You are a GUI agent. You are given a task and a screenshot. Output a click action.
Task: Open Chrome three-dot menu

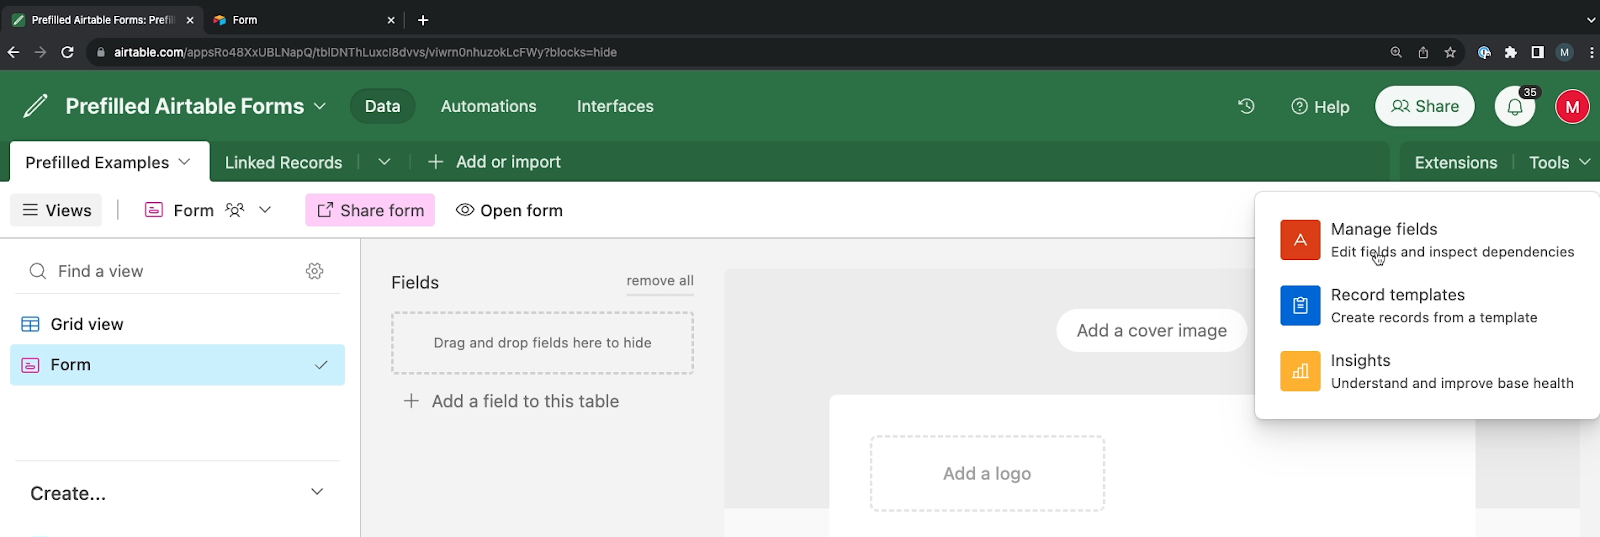coord(1591,52)
